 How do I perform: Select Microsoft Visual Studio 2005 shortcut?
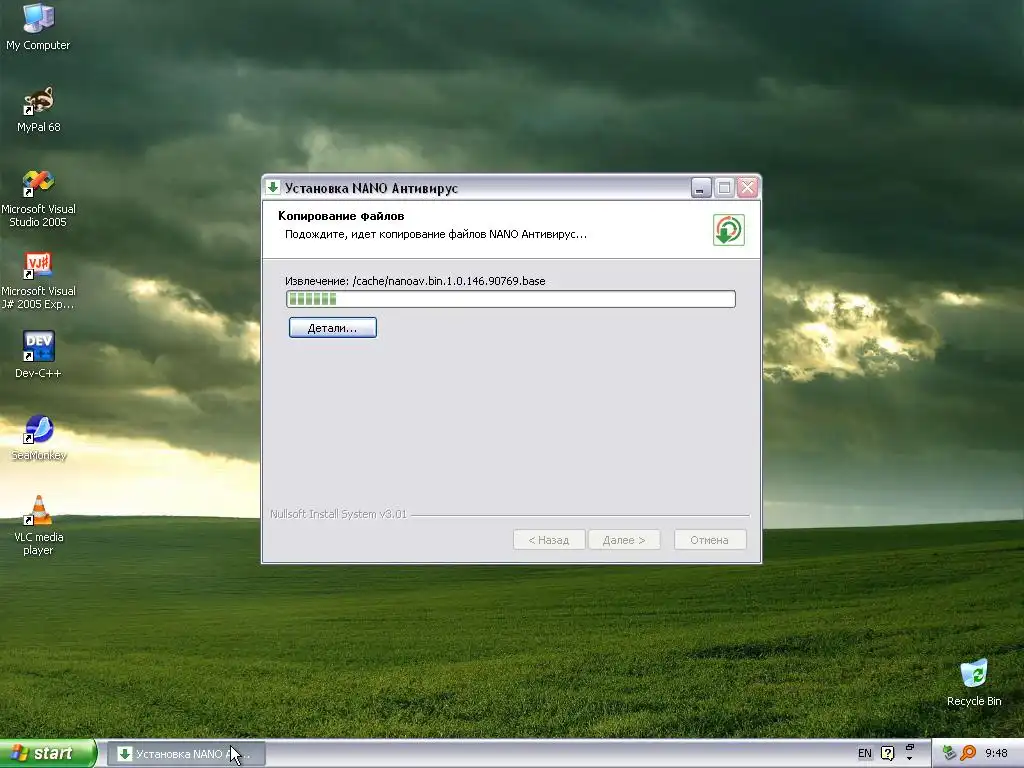tap(38, 199)
